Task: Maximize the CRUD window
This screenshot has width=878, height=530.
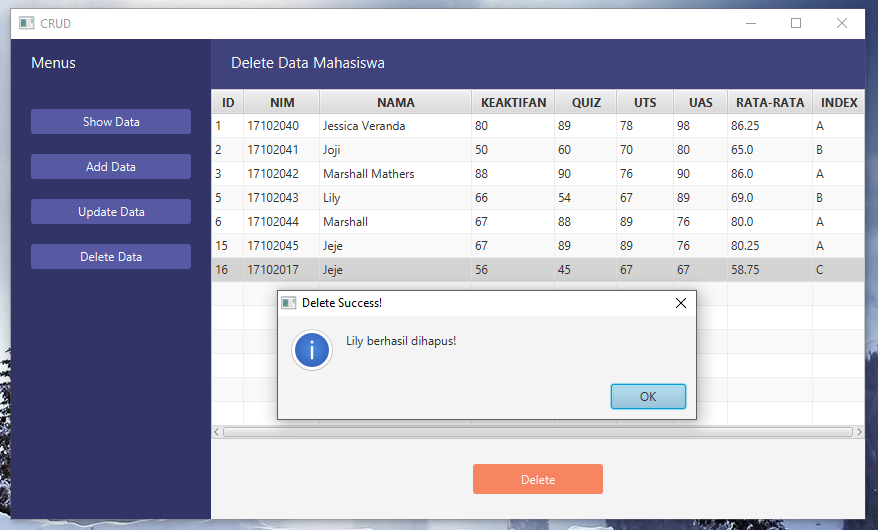Action: (796, 23)
